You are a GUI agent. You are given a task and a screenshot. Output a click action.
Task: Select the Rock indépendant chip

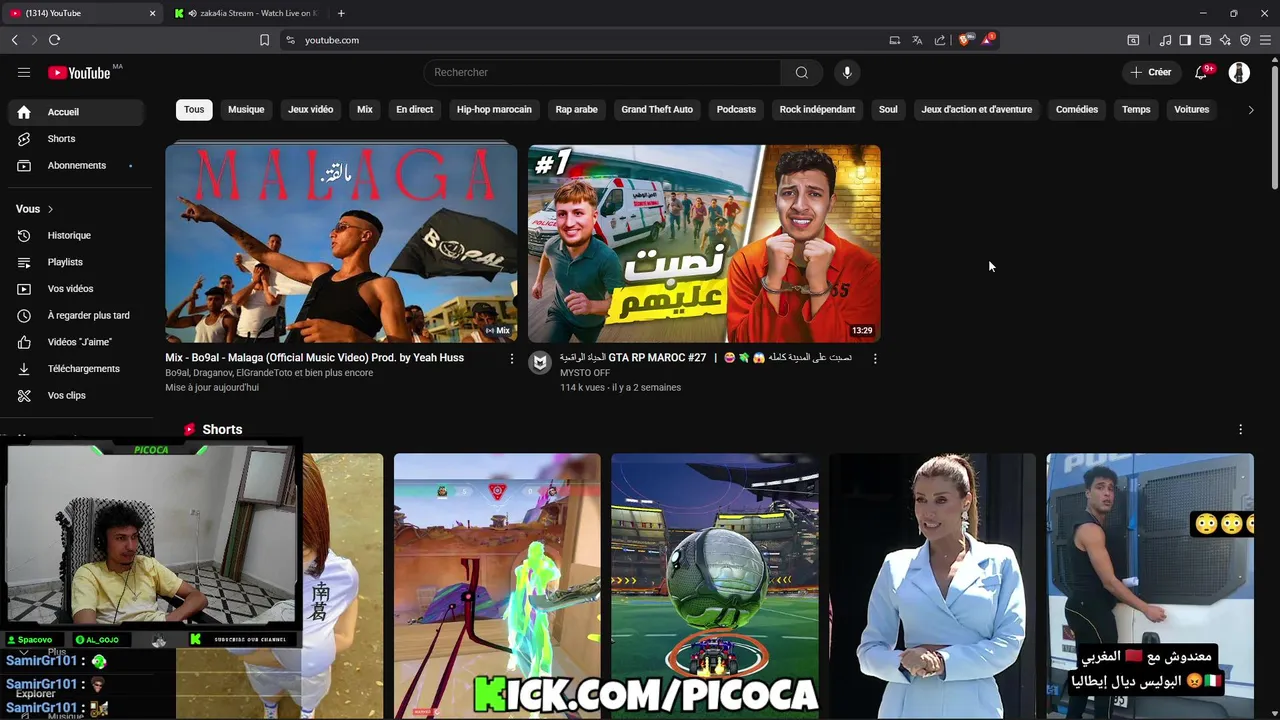point(817,109)
